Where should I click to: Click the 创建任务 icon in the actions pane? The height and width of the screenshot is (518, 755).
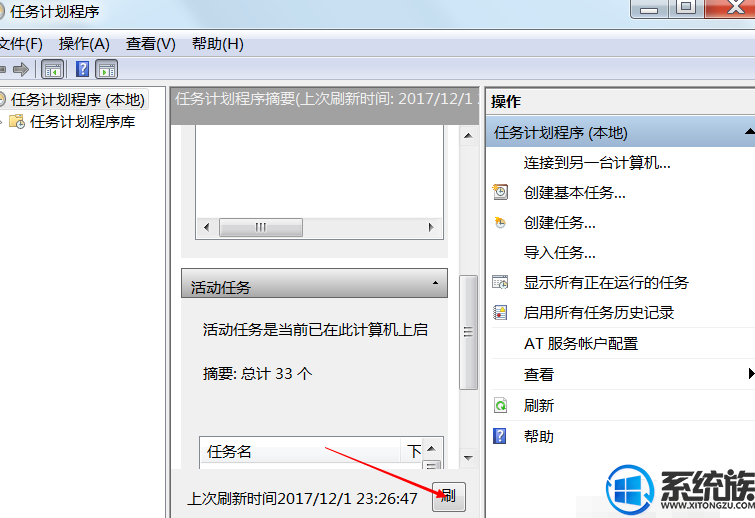tap(500, 222)
